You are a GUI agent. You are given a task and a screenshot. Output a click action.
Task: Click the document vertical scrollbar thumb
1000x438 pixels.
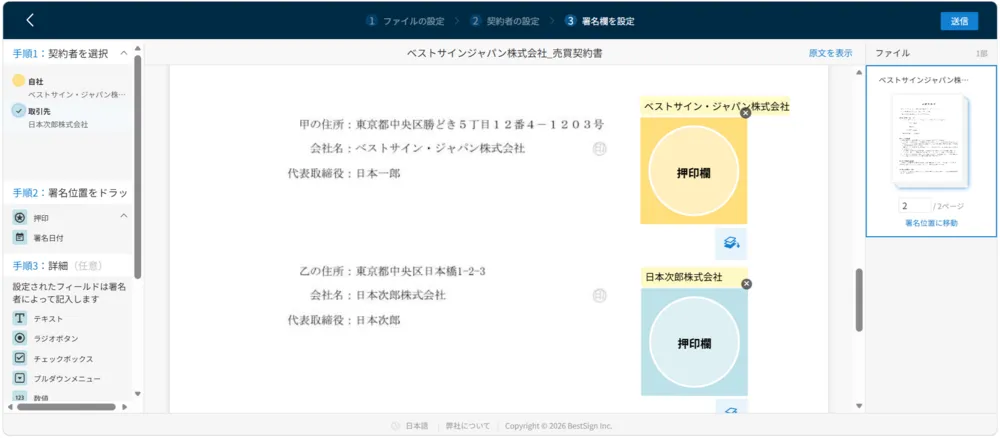pyautogui.click(x=858, y=300)
